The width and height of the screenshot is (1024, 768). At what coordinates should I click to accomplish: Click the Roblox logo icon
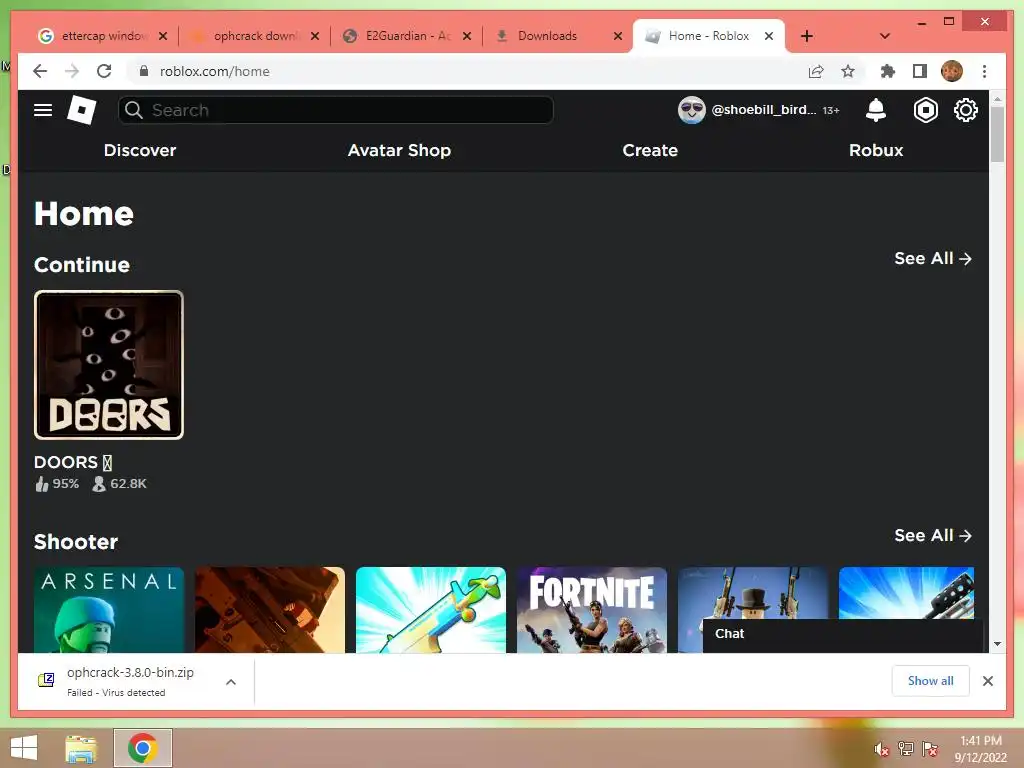82,110
